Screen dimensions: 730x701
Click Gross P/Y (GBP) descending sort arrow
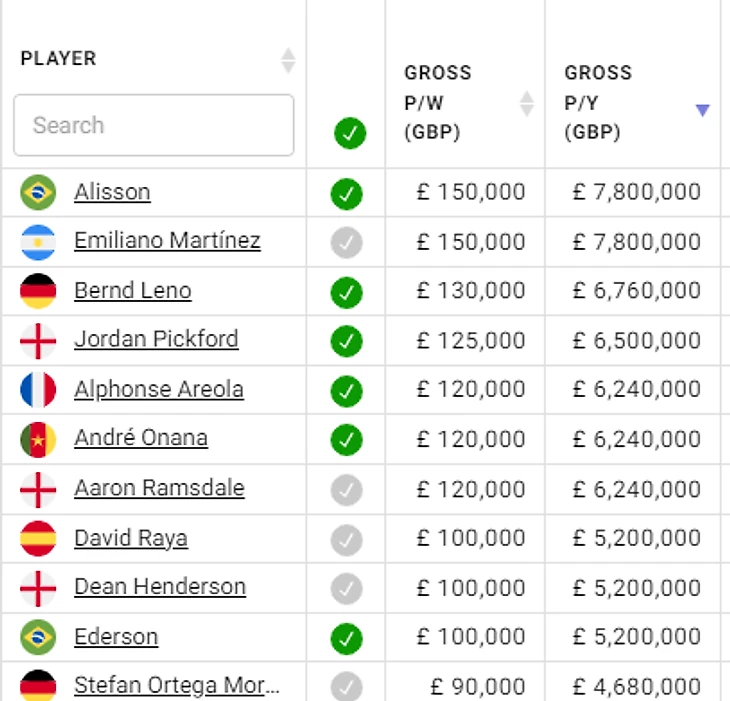click(x=702, y=110)
